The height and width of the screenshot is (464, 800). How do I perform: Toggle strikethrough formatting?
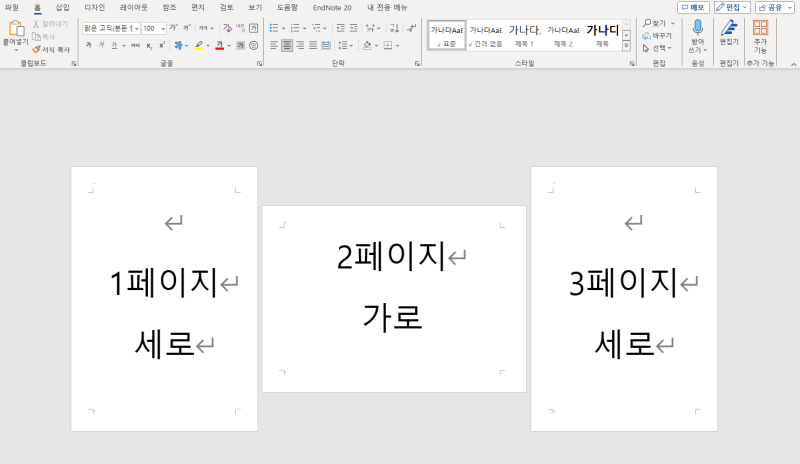[x=135, y=45]
